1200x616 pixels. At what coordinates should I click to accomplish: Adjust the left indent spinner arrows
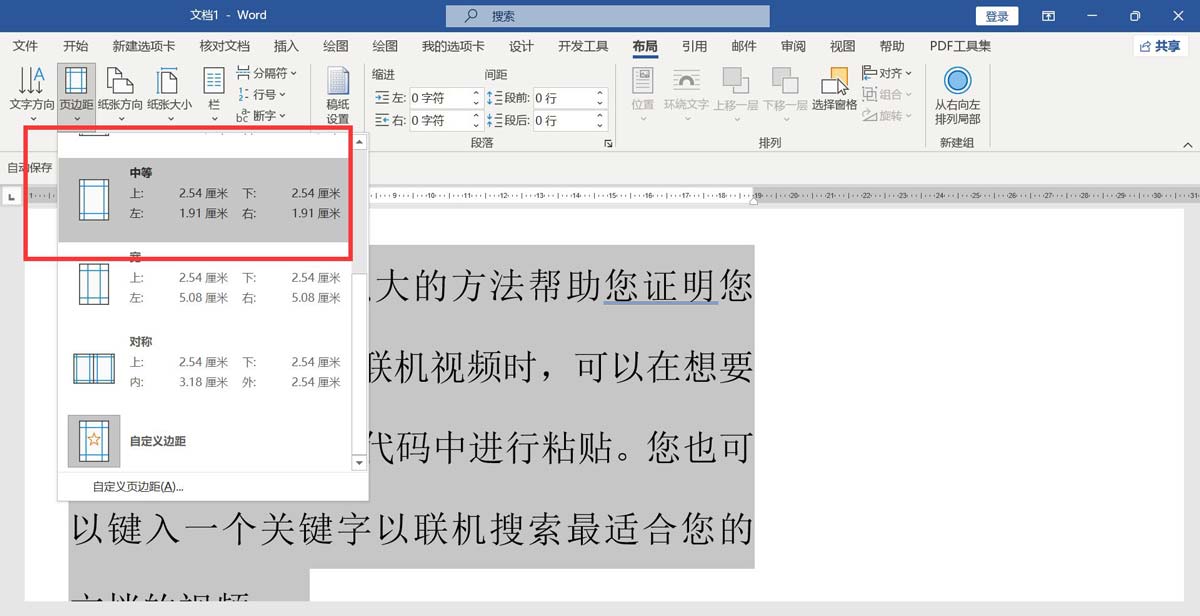(476, 98)
